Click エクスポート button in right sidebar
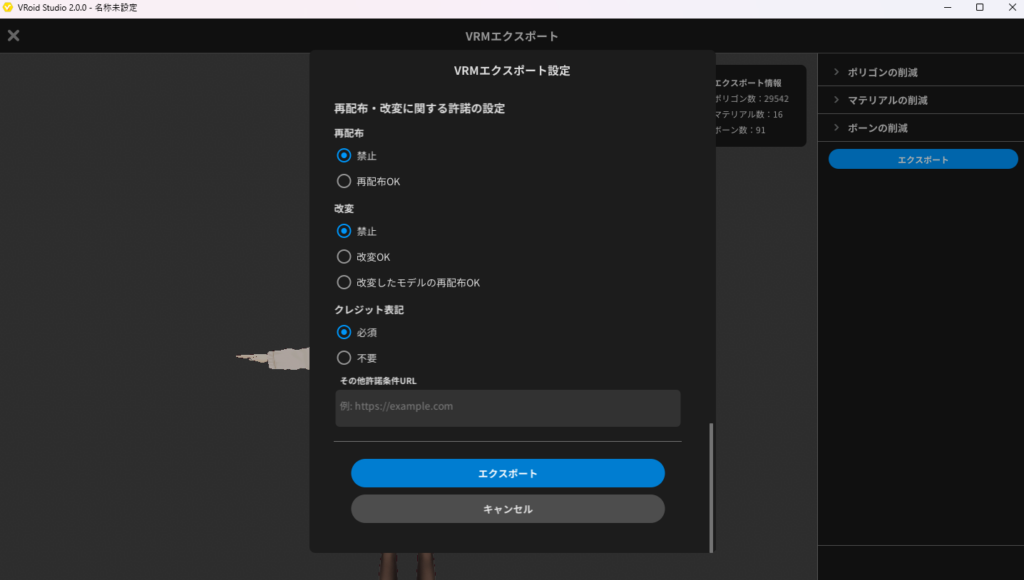The width and height of the screenshot is (1024, 580). [x=922, y=160]
